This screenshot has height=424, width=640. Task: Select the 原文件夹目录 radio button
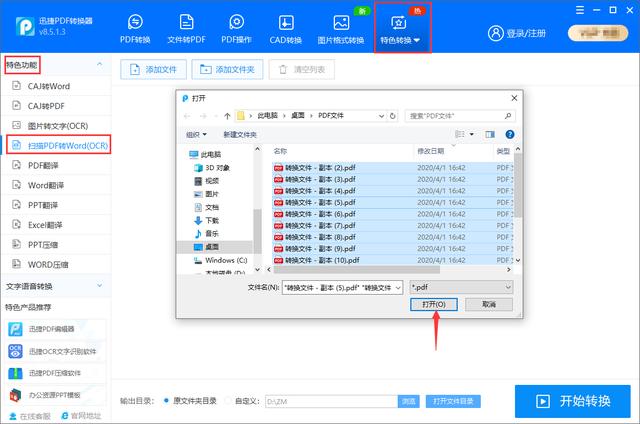166,401
